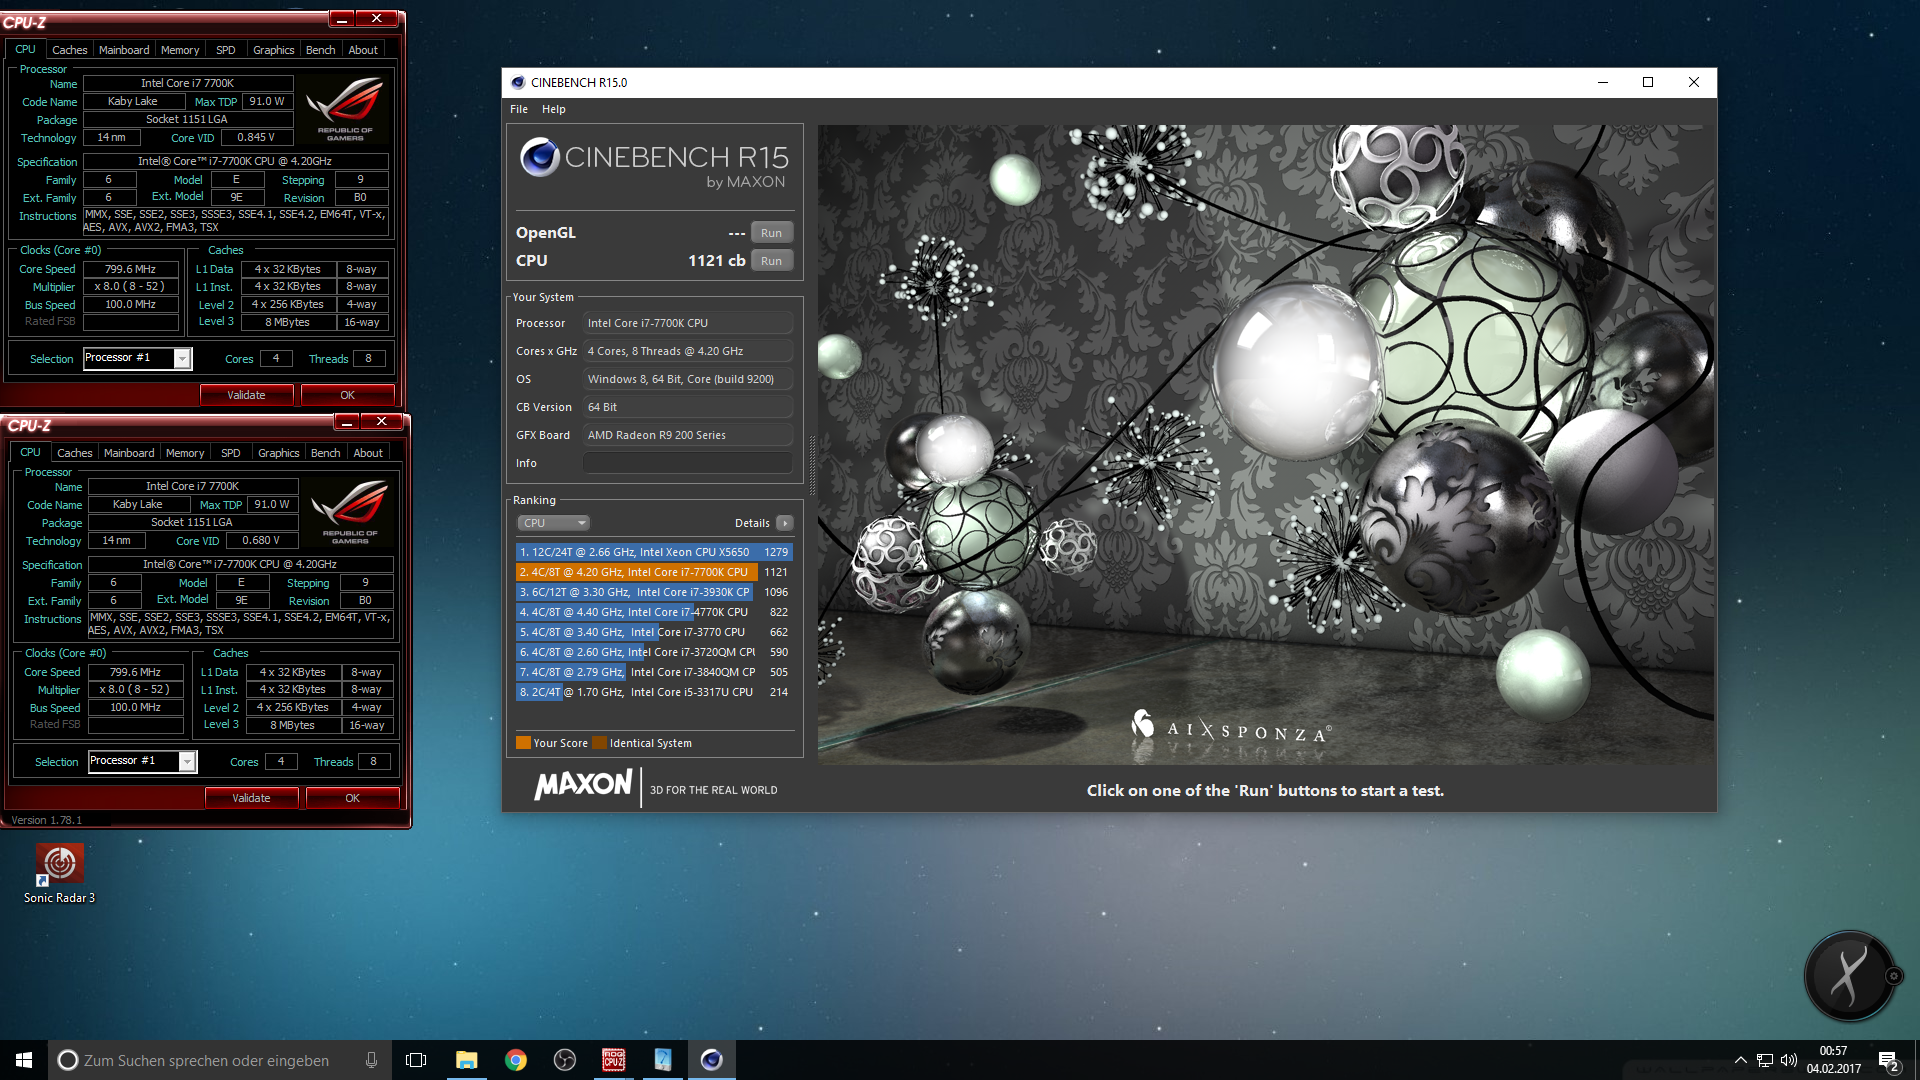Click the round X overlay widget

click(1848, 975)
